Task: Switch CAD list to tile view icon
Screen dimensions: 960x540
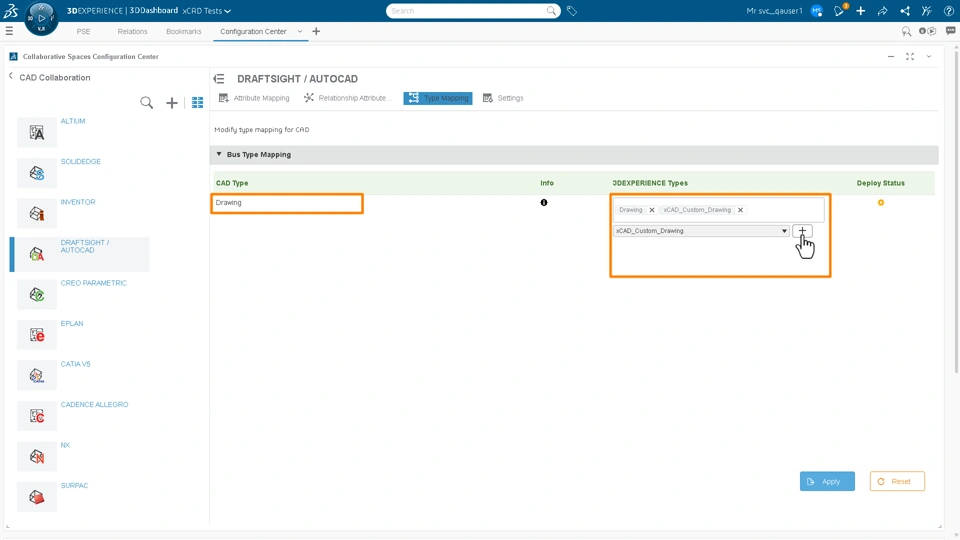Action: point(197,103)
